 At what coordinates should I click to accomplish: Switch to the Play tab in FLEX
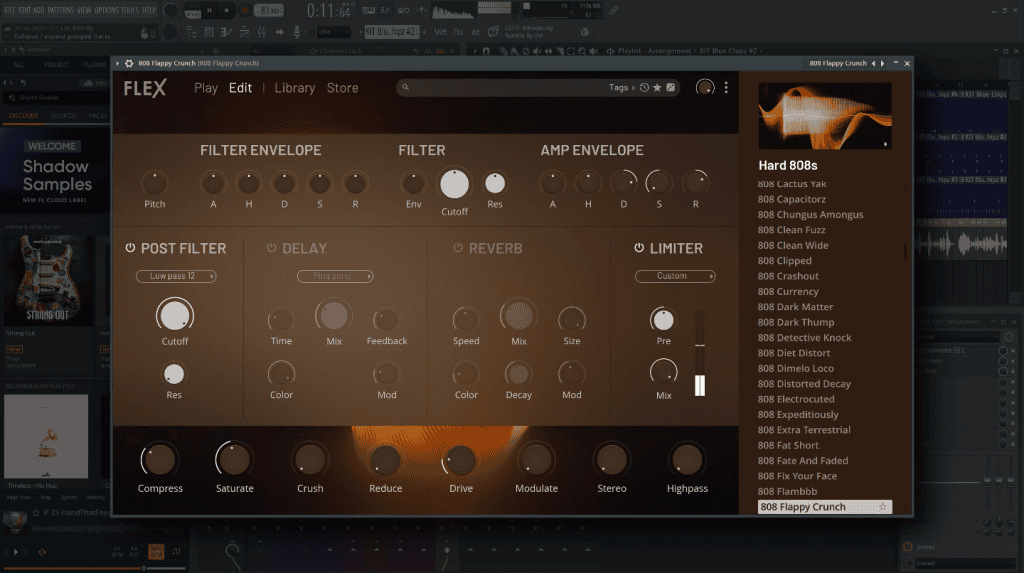[x=206, y=88]
